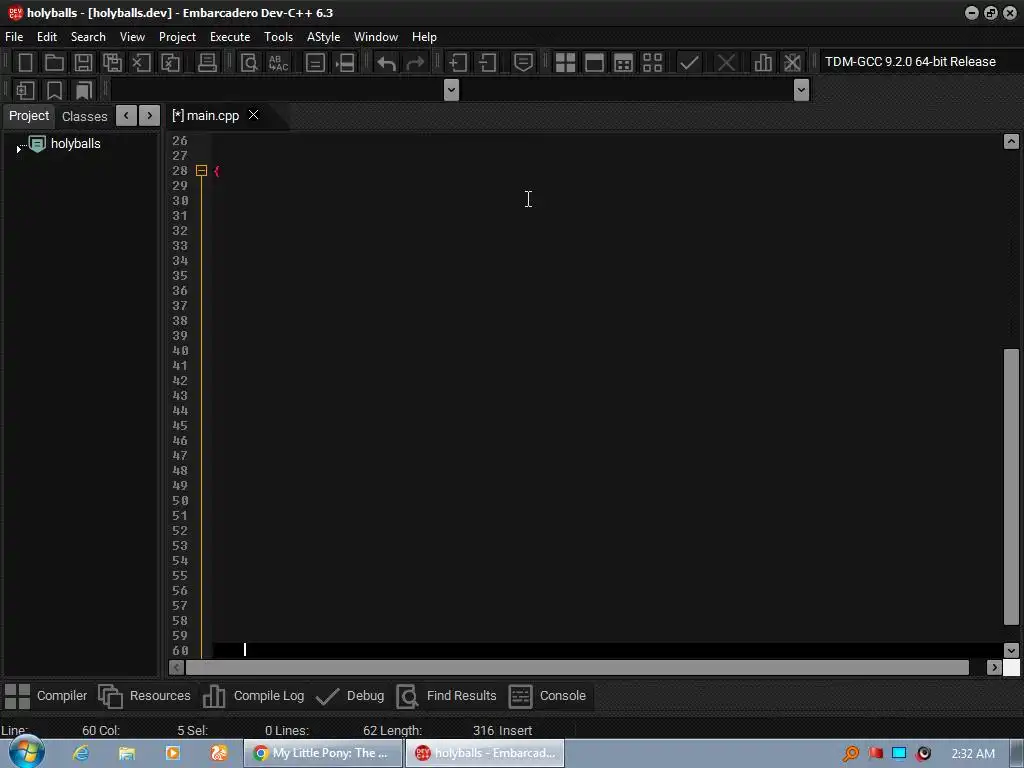Open the AStyle menu
The image size is (1024, 768).
[323, 37]
